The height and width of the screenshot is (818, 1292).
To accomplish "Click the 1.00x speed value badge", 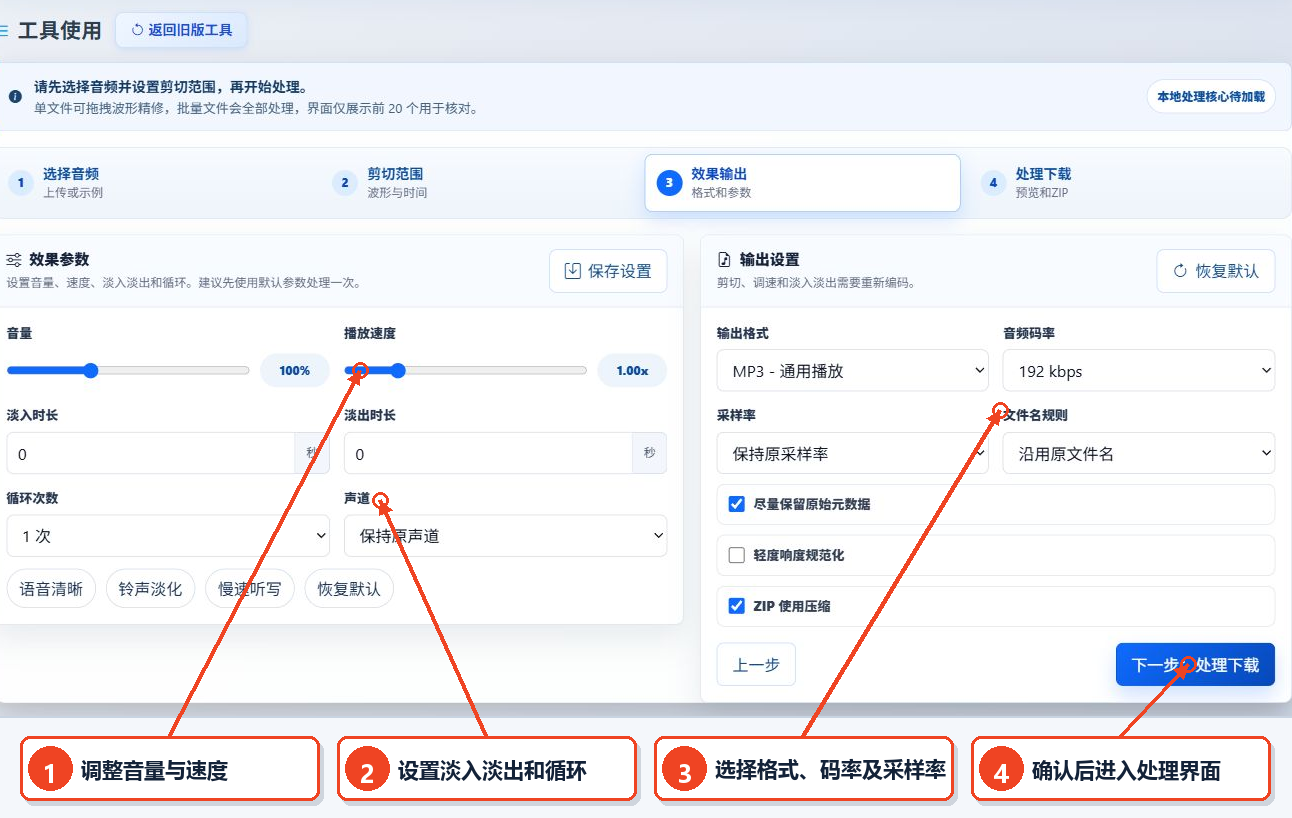I will [632, 371].
